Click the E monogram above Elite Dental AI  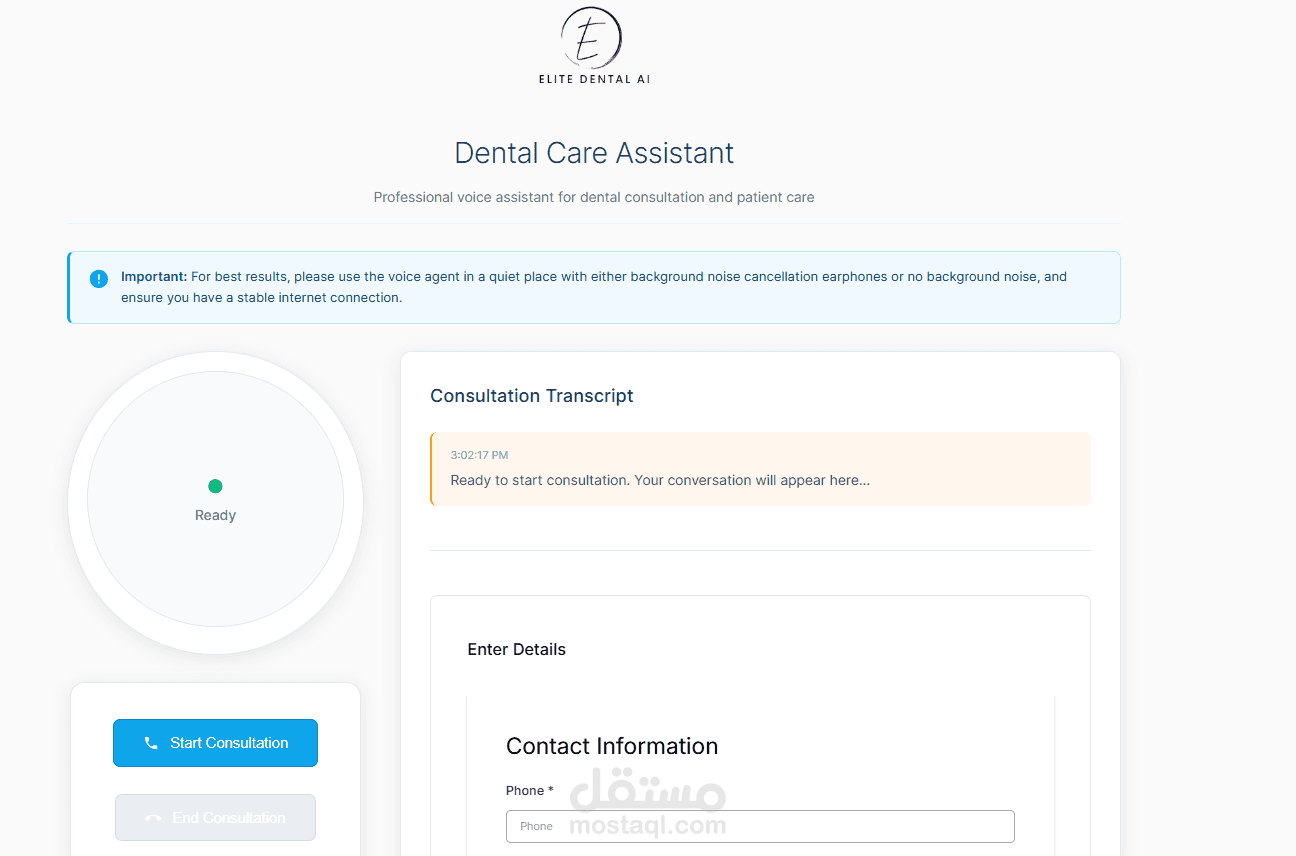point(589,38)
